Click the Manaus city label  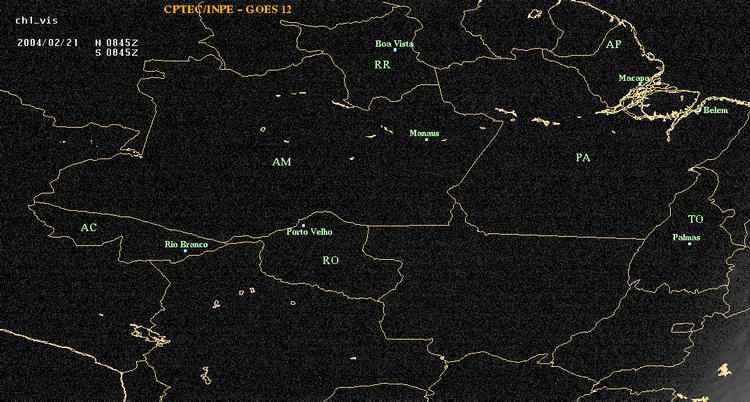point(424,134)
